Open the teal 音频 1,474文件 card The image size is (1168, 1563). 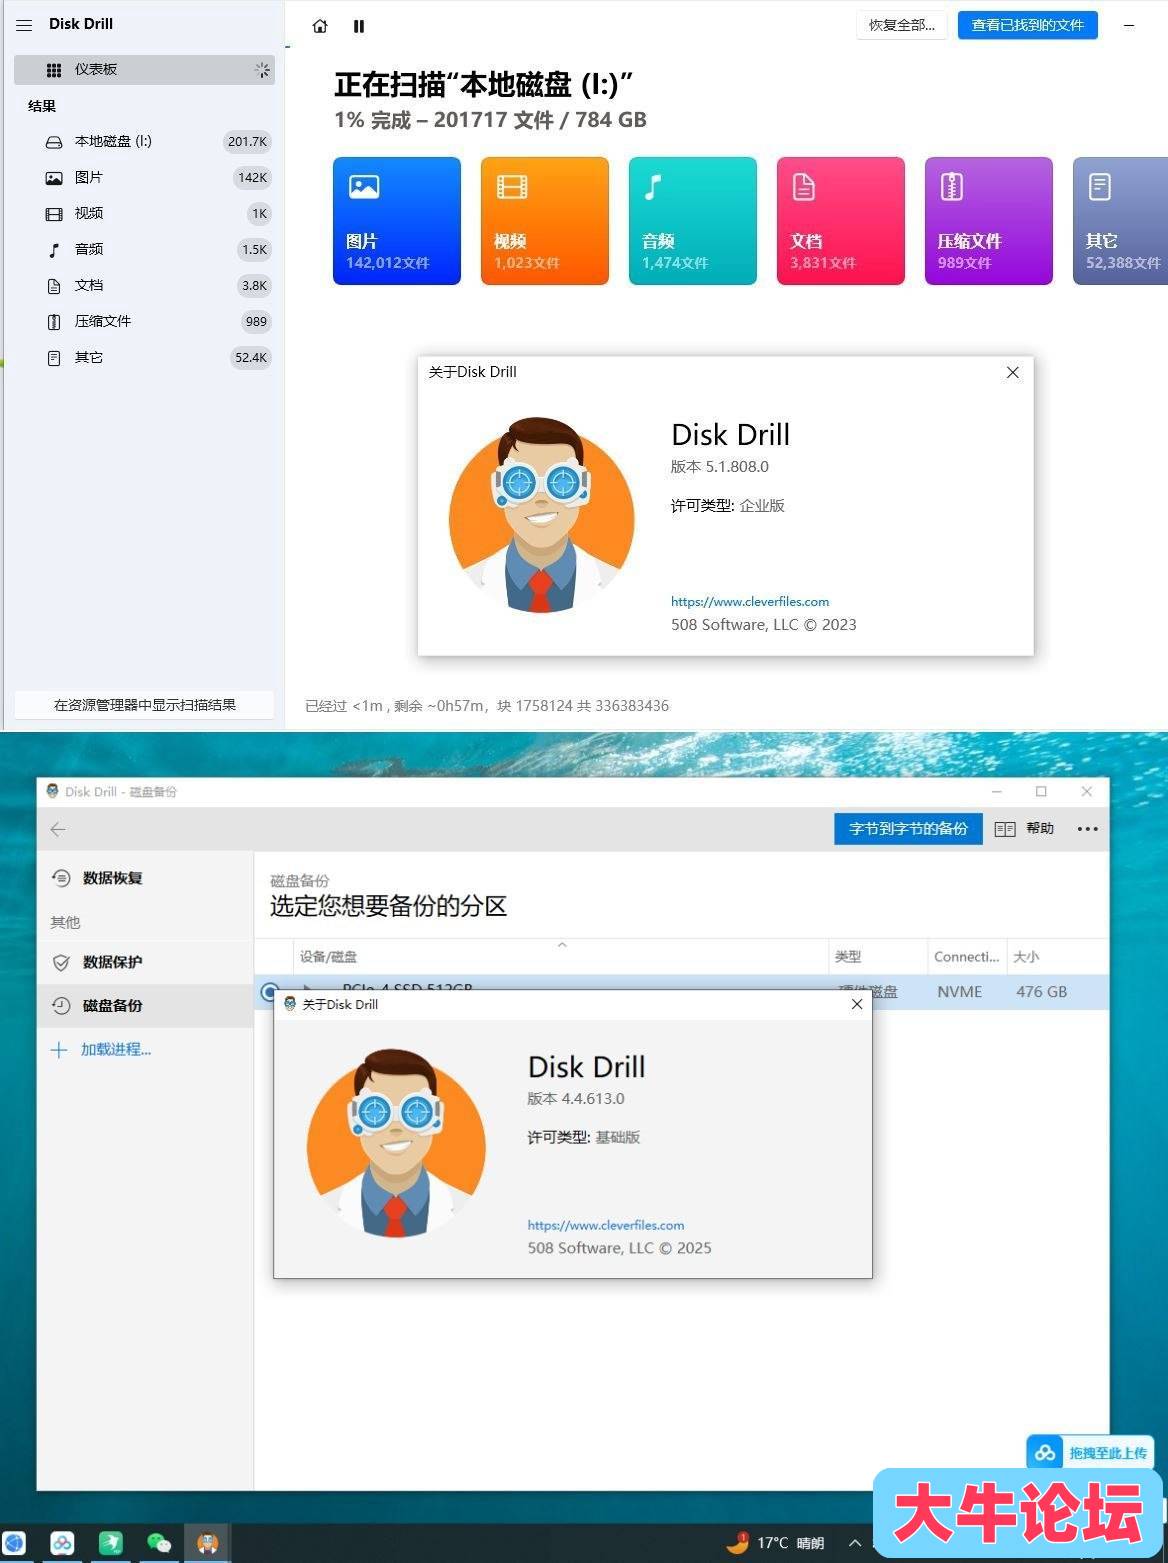pos(693,221)
